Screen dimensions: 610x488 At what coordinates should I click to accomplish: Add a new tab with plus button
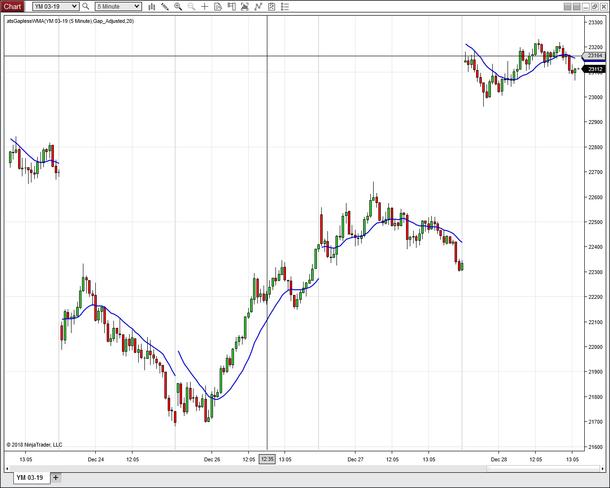pos(56,477)
